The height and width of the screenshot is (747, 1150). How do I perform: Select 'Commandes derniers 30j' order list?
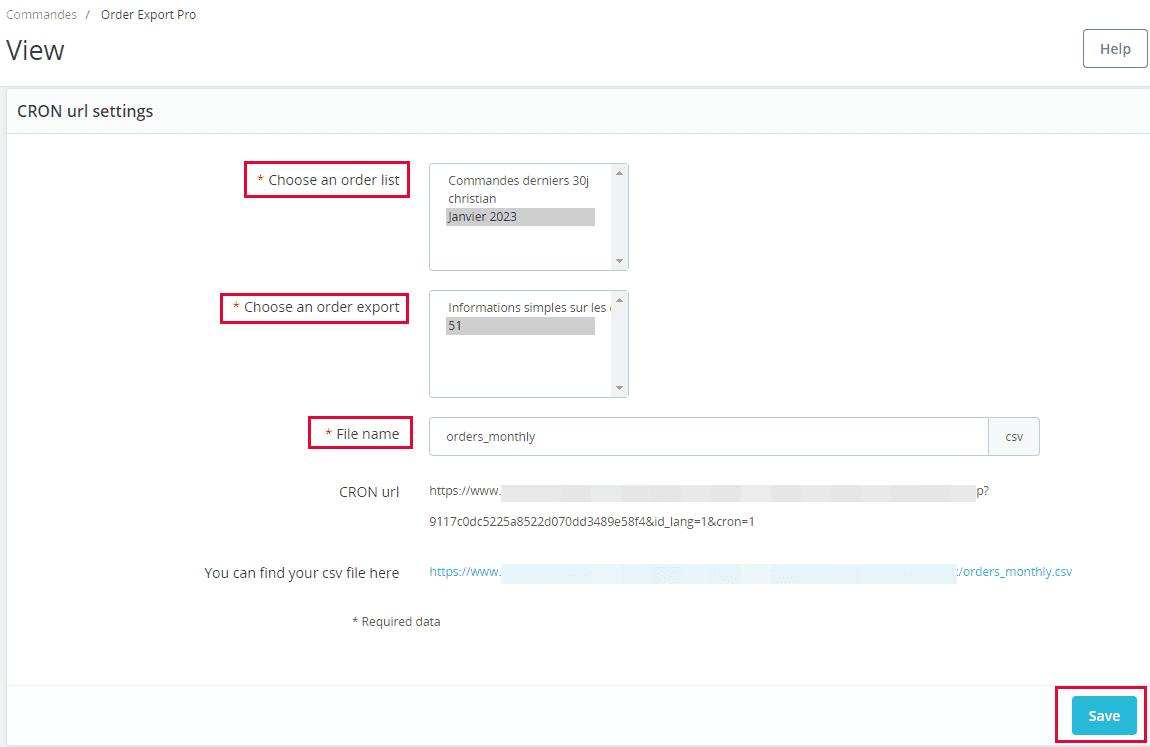tap(520, 180)
